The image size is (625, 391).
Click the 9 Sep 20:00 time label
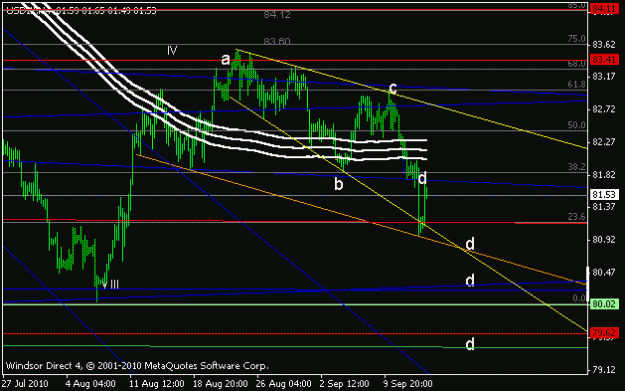click(408, 384)
